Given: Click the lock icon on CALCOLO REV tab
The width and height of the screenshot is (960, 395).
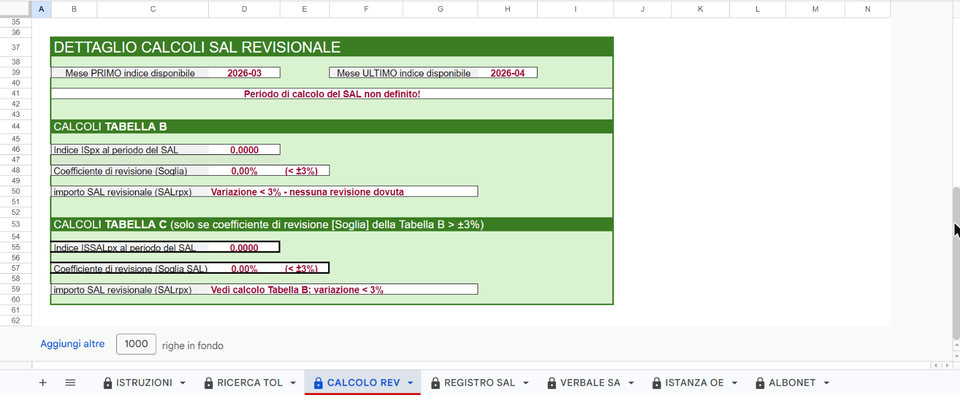Looking at the screenshot, I should click(318, 383).
